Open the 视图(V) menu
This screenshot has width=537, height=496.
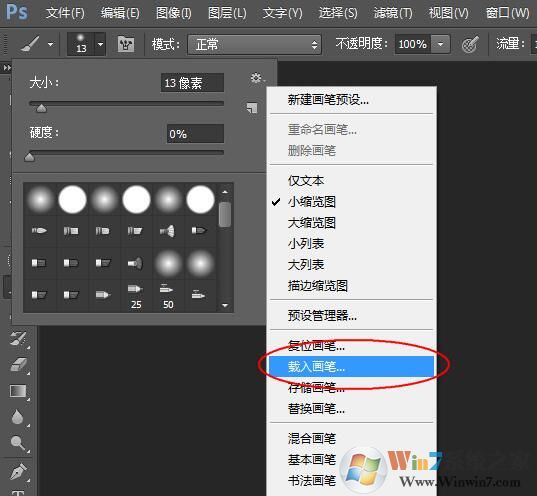point(448,13)
